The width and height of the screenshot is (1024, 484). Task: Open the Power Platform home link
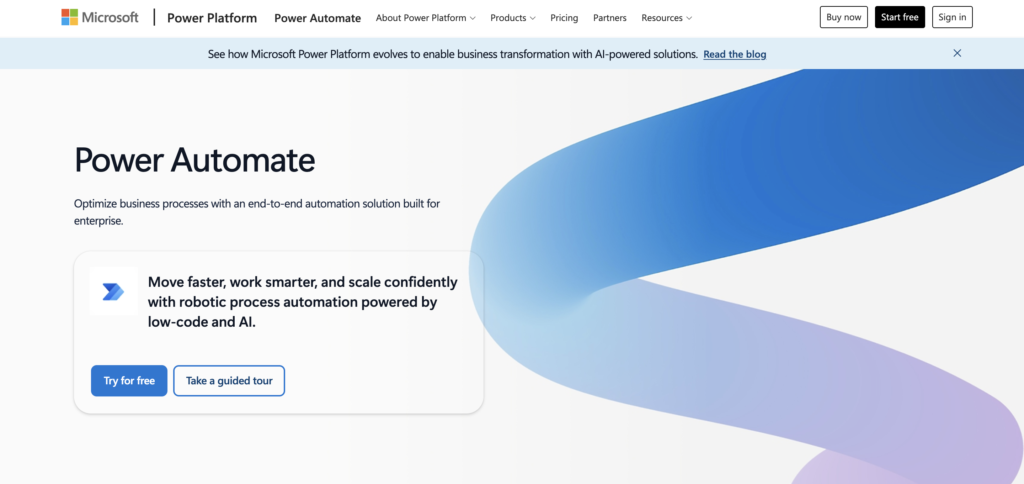tap(212, 18)
